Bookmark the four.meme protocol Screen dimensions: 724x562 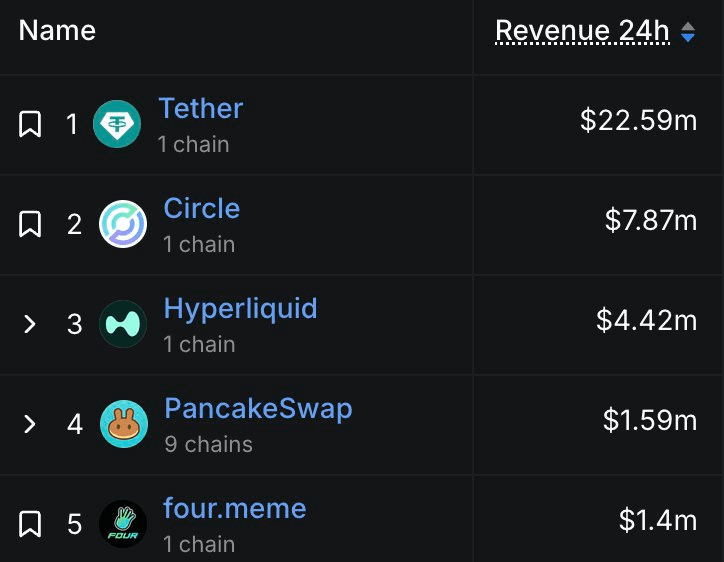coord(30,524)
